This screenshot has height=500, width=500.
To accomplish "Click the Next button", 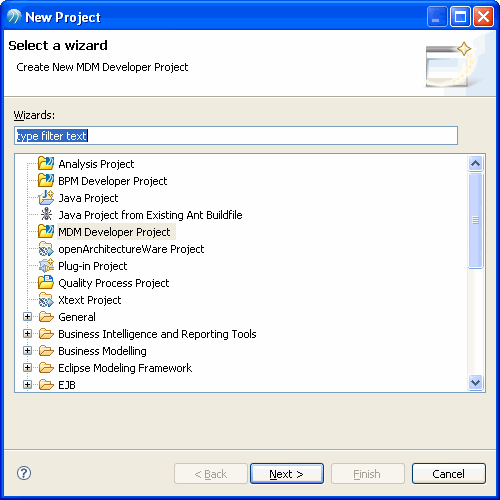I will pyautogui.click(x=287, y=473).
